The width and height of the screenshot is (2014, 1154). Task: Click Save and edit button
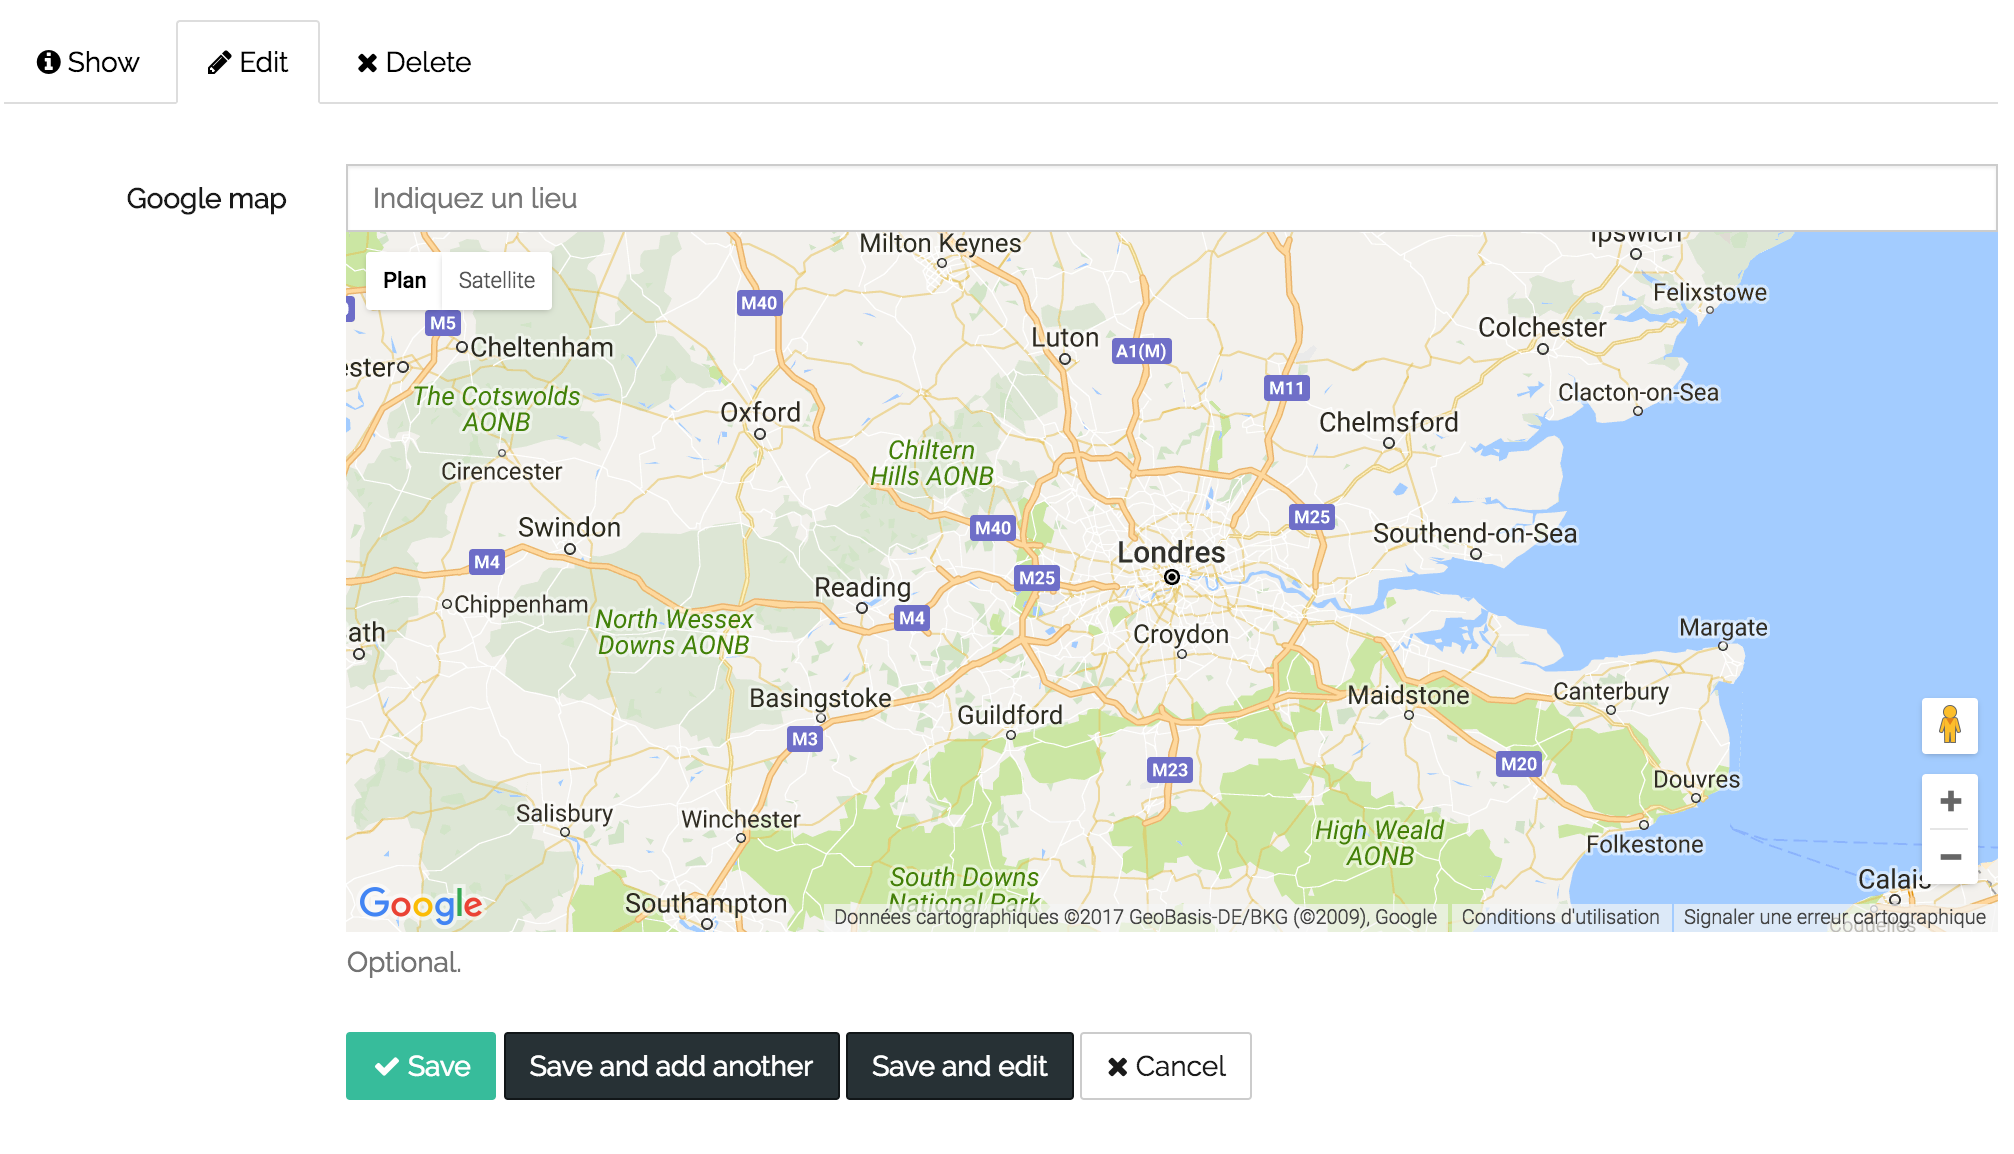click(x=959, y=1066)
